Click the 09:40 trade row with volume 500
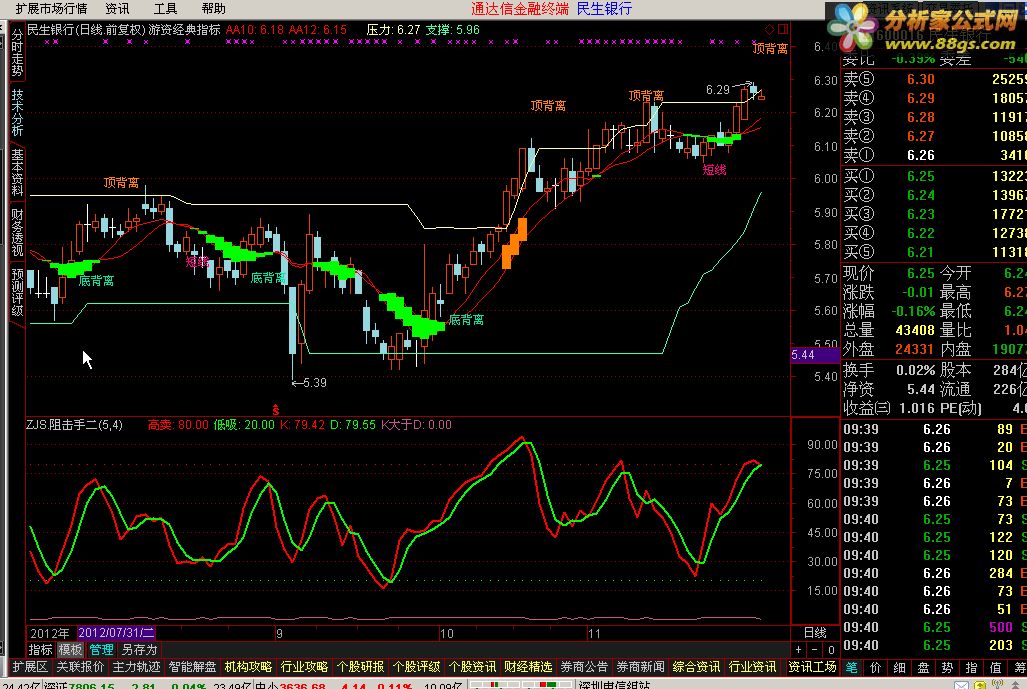Screen dimensions: 1027x689 934,627
